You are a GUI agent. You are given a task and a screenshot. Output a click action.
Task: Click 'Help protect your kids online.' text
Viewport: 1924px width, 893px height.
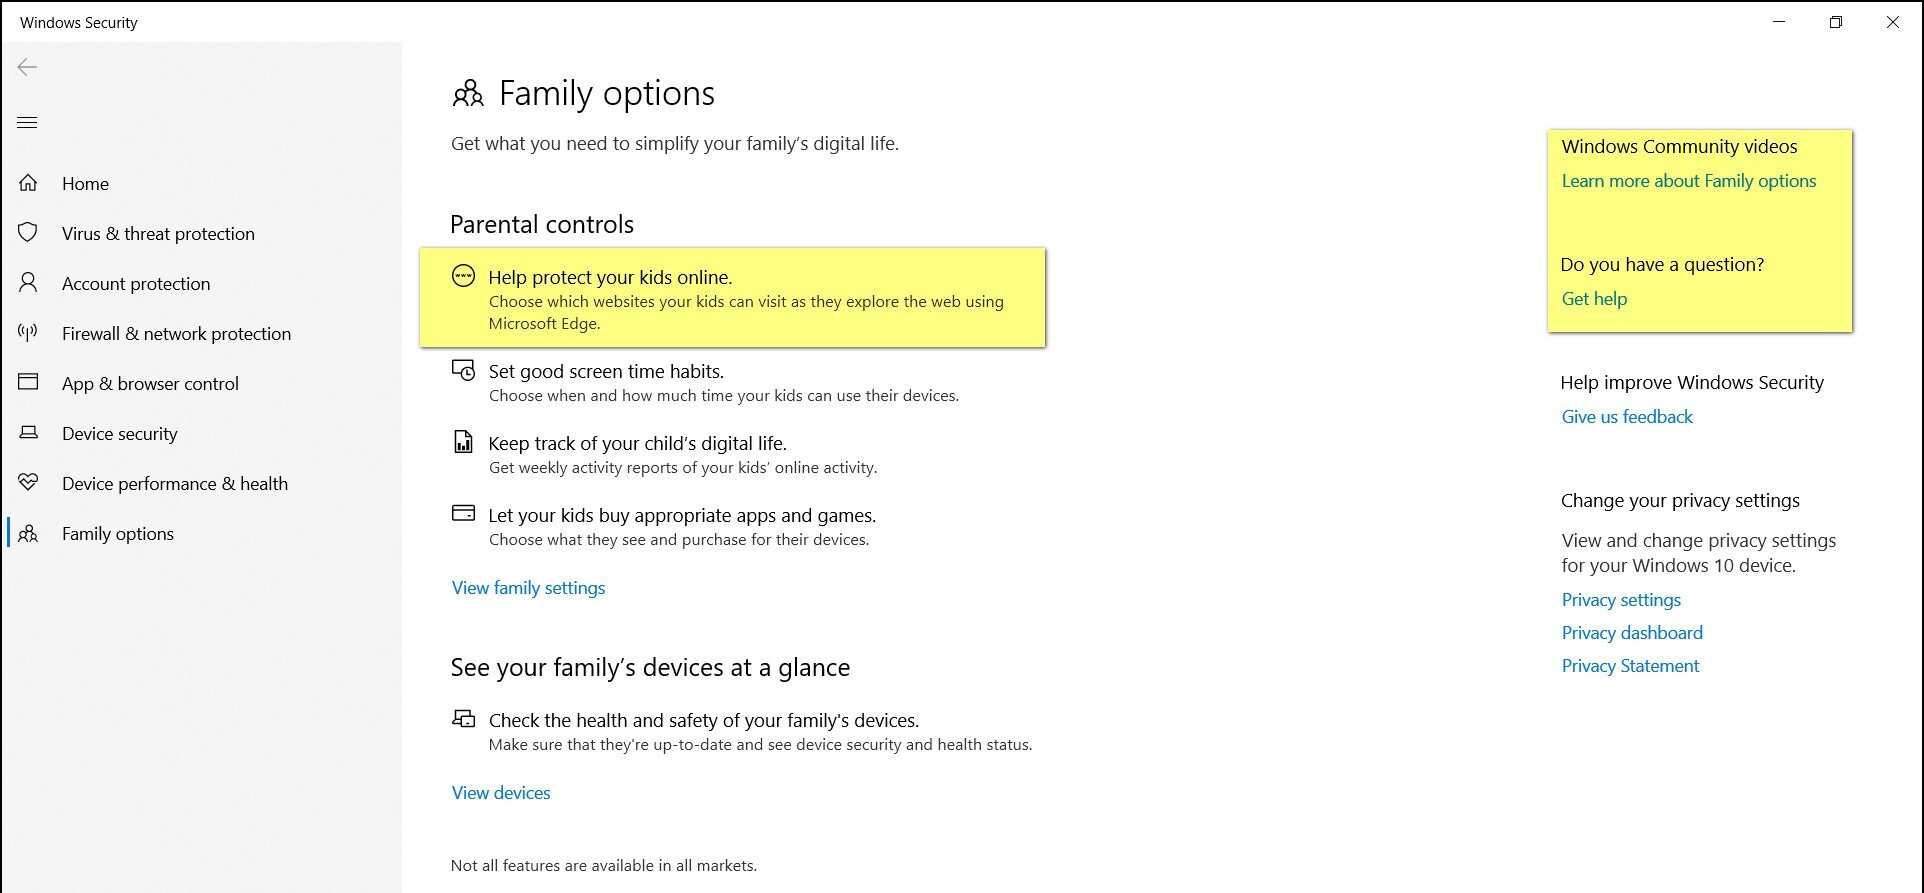(x=610, y=278)
